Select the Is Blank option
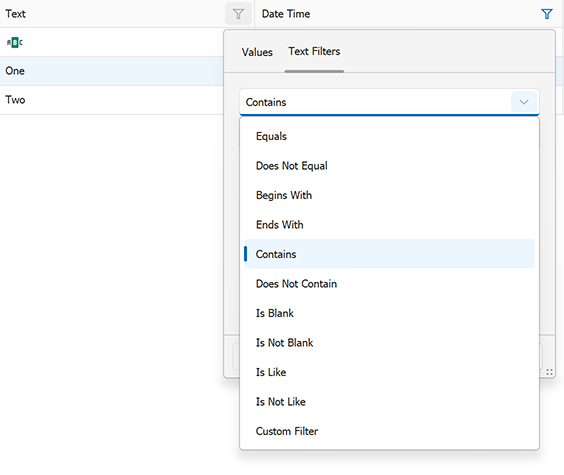 [x=389, y=313]
